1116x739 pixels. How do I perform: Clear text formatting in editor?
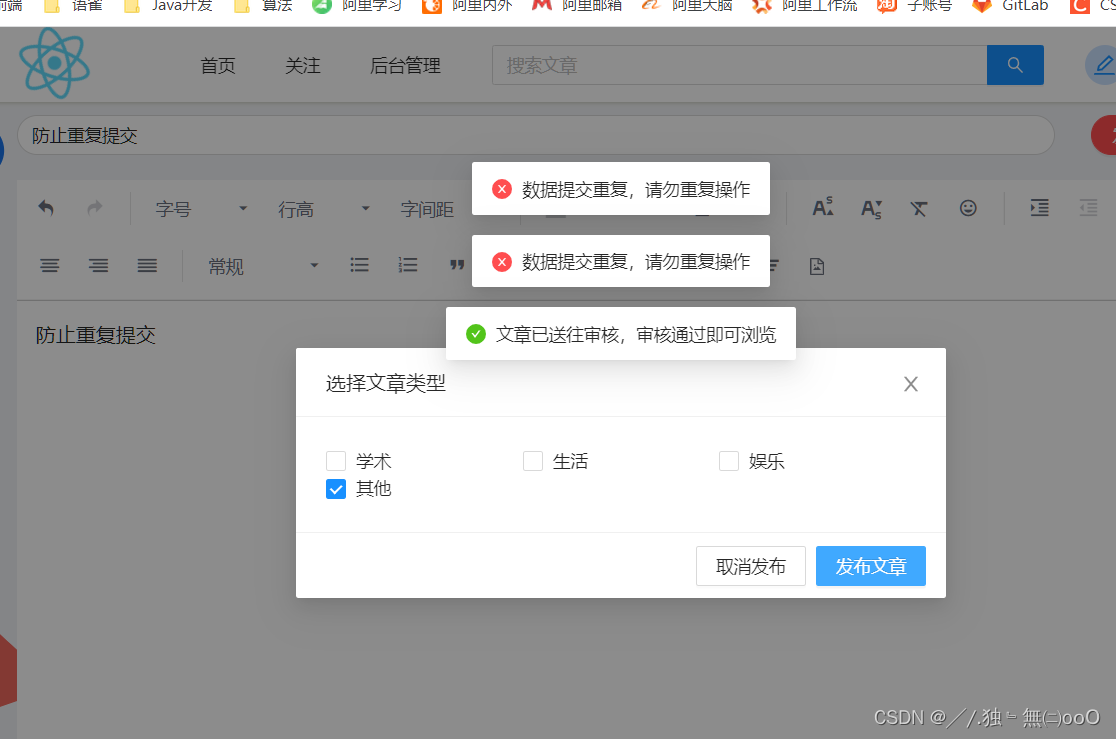point(919,209)
